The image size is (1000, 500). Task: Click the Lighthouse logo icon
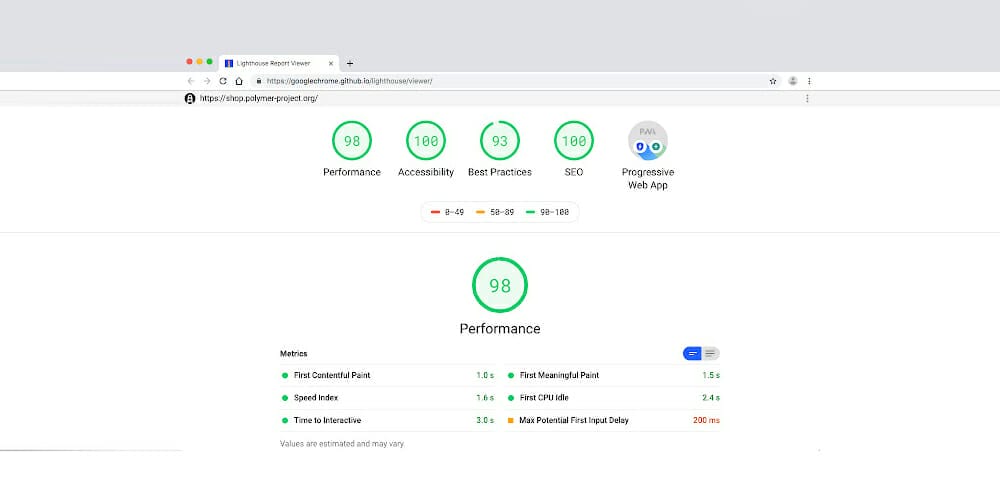tap(189, 98)
